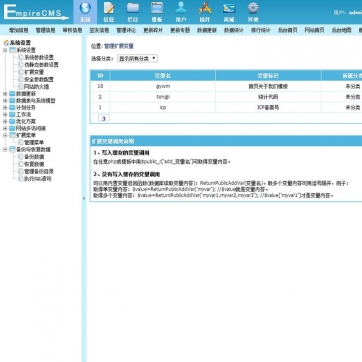Click the document icon beside 执行SQL语句

coord(21,179)
